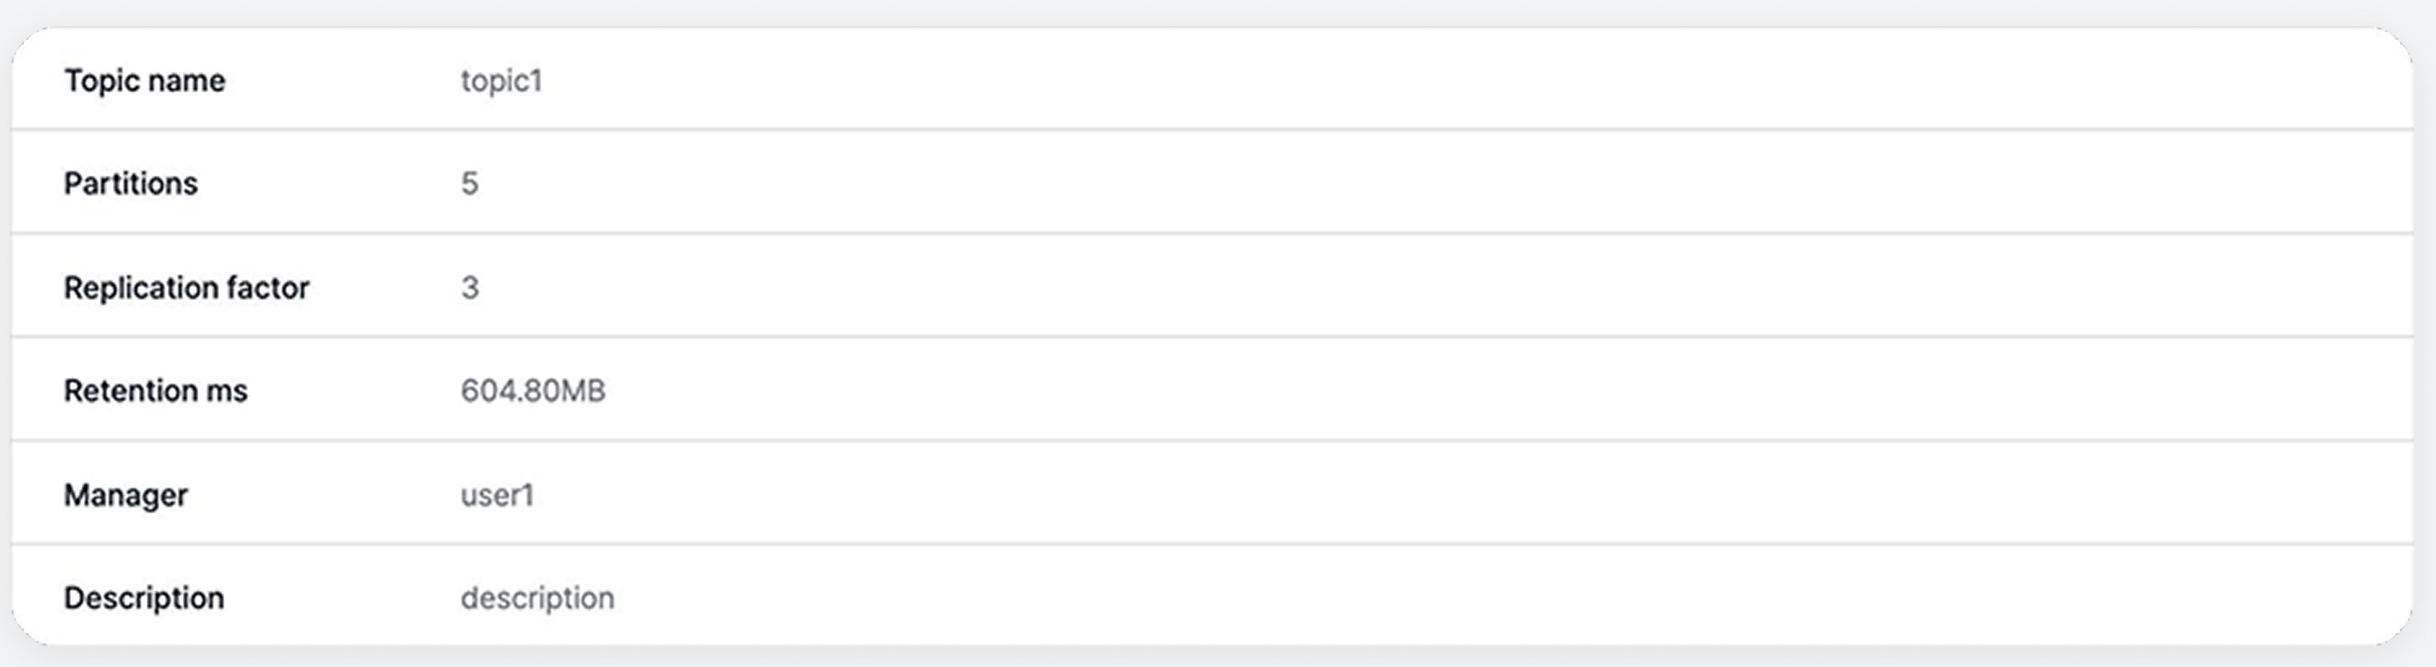The height and width of the screenshot is (667, 2436).
Task: Click empty space in Retention ms row
Action: tap(1400, 390)
